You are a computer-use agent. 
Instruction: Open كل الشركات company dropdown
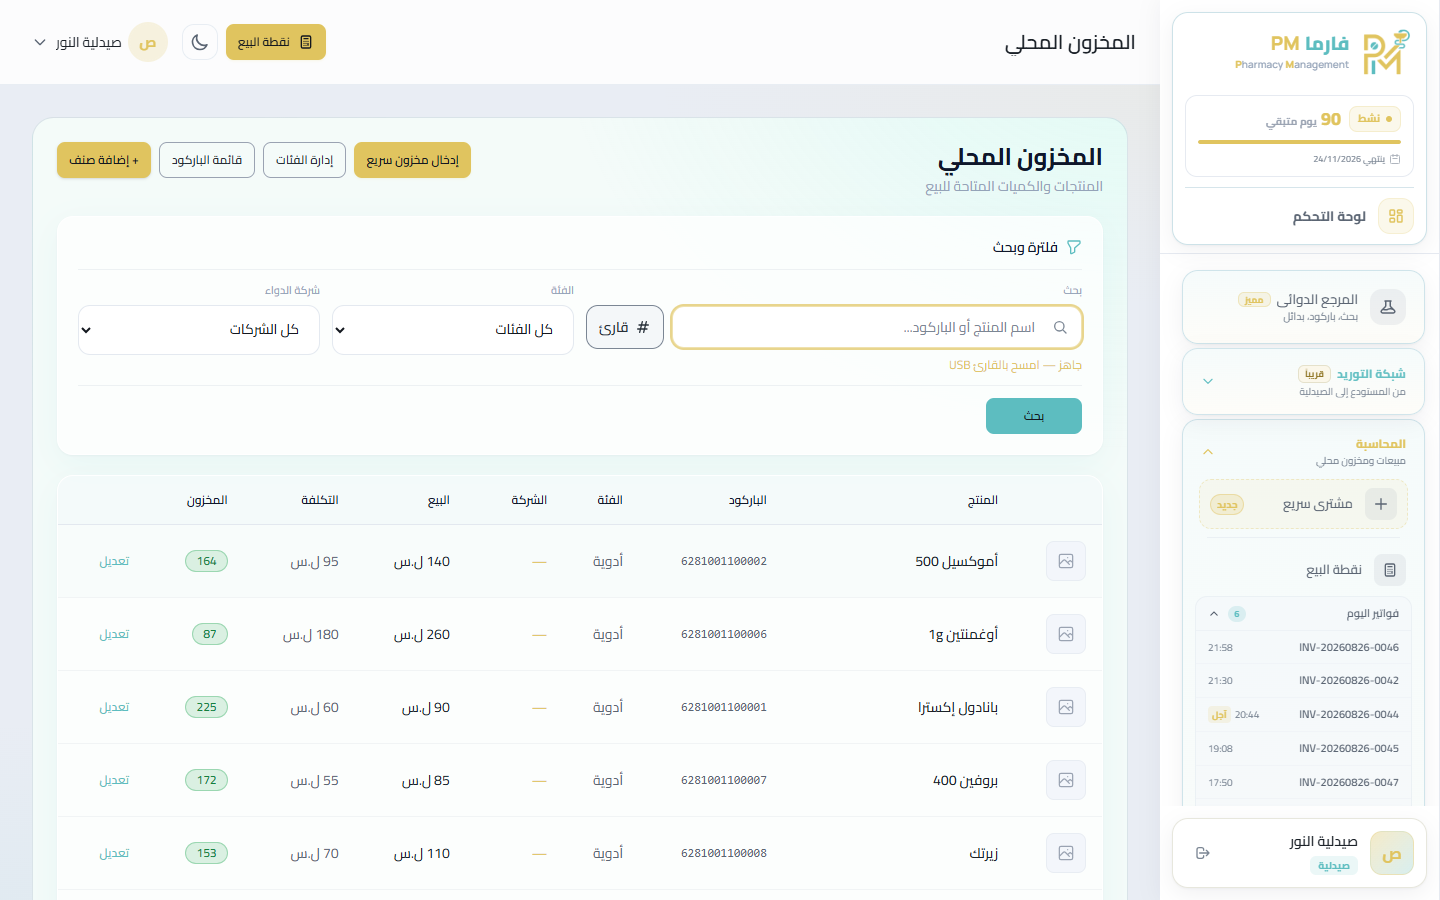pos(199,330)
